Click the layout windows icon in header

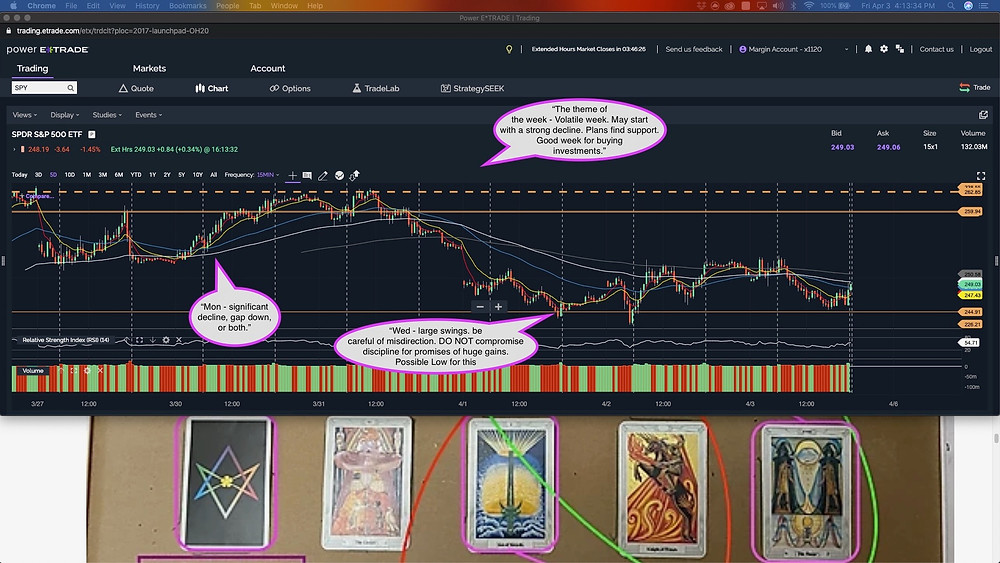(x=900, y=49)
